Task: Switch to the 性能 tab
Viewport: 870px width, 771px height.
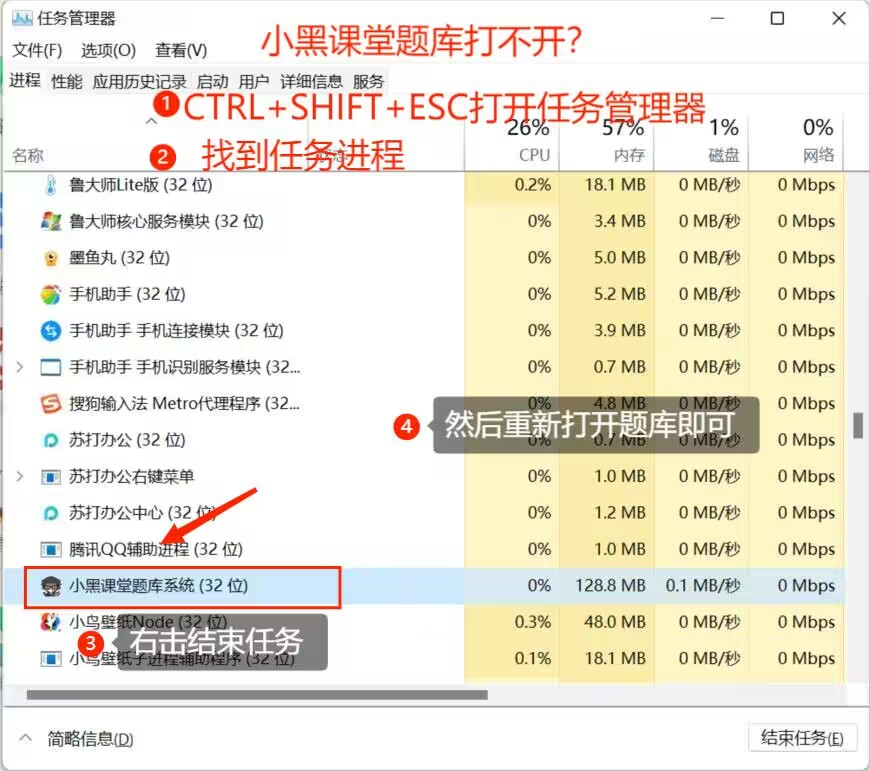Action: [x=67, y=82]
